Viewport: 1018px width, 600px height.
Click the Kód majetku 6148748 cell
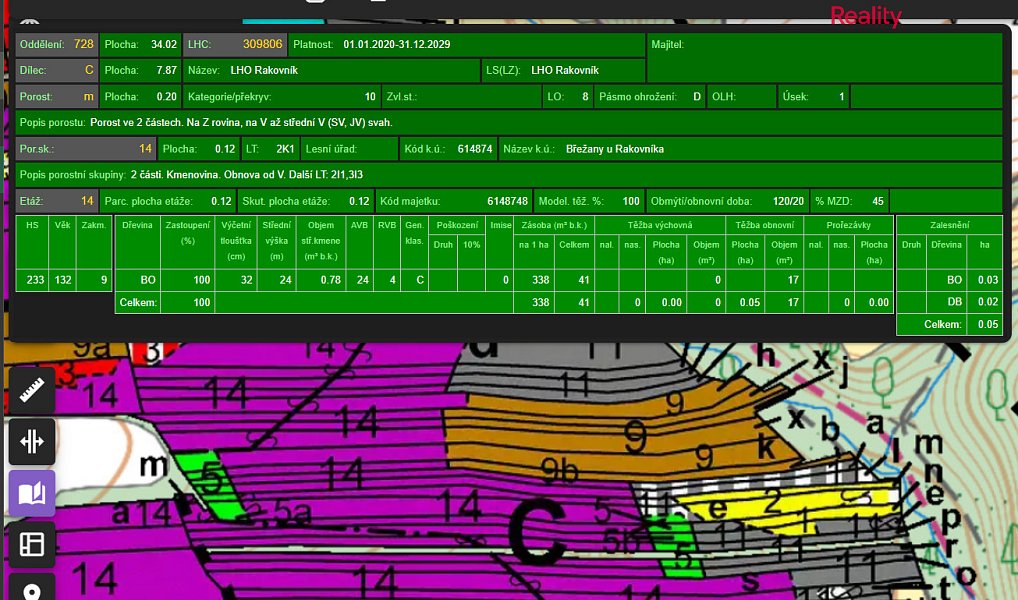(454, 201)
